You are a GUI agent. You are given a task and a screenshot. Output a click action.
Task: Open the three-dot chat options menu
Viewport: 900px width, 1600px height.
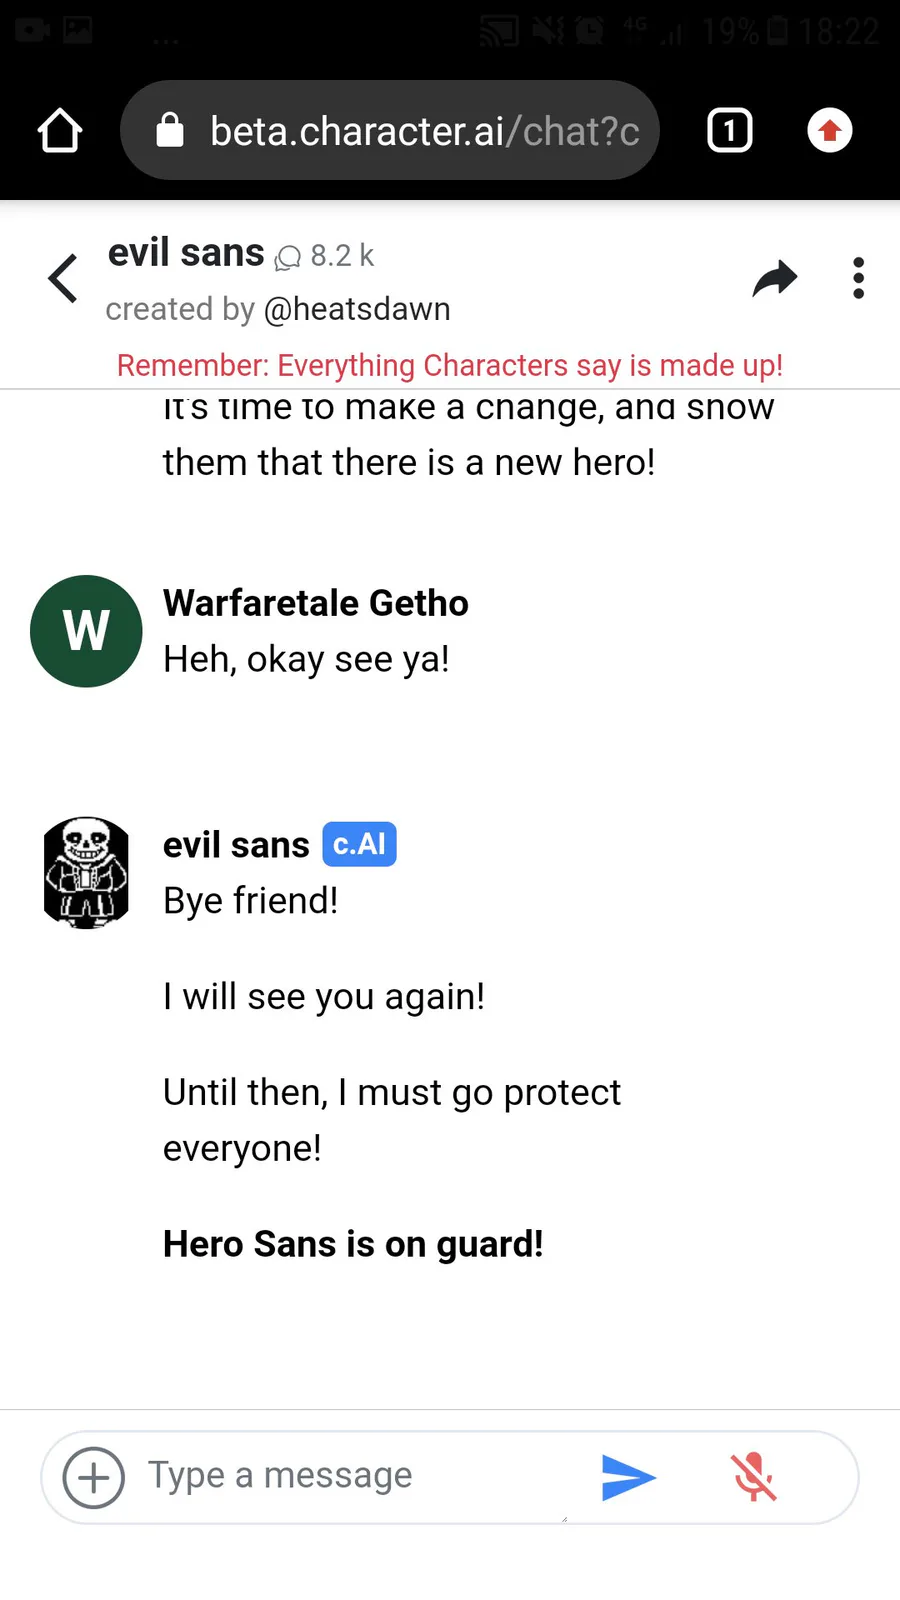click(x=858, y=278)
